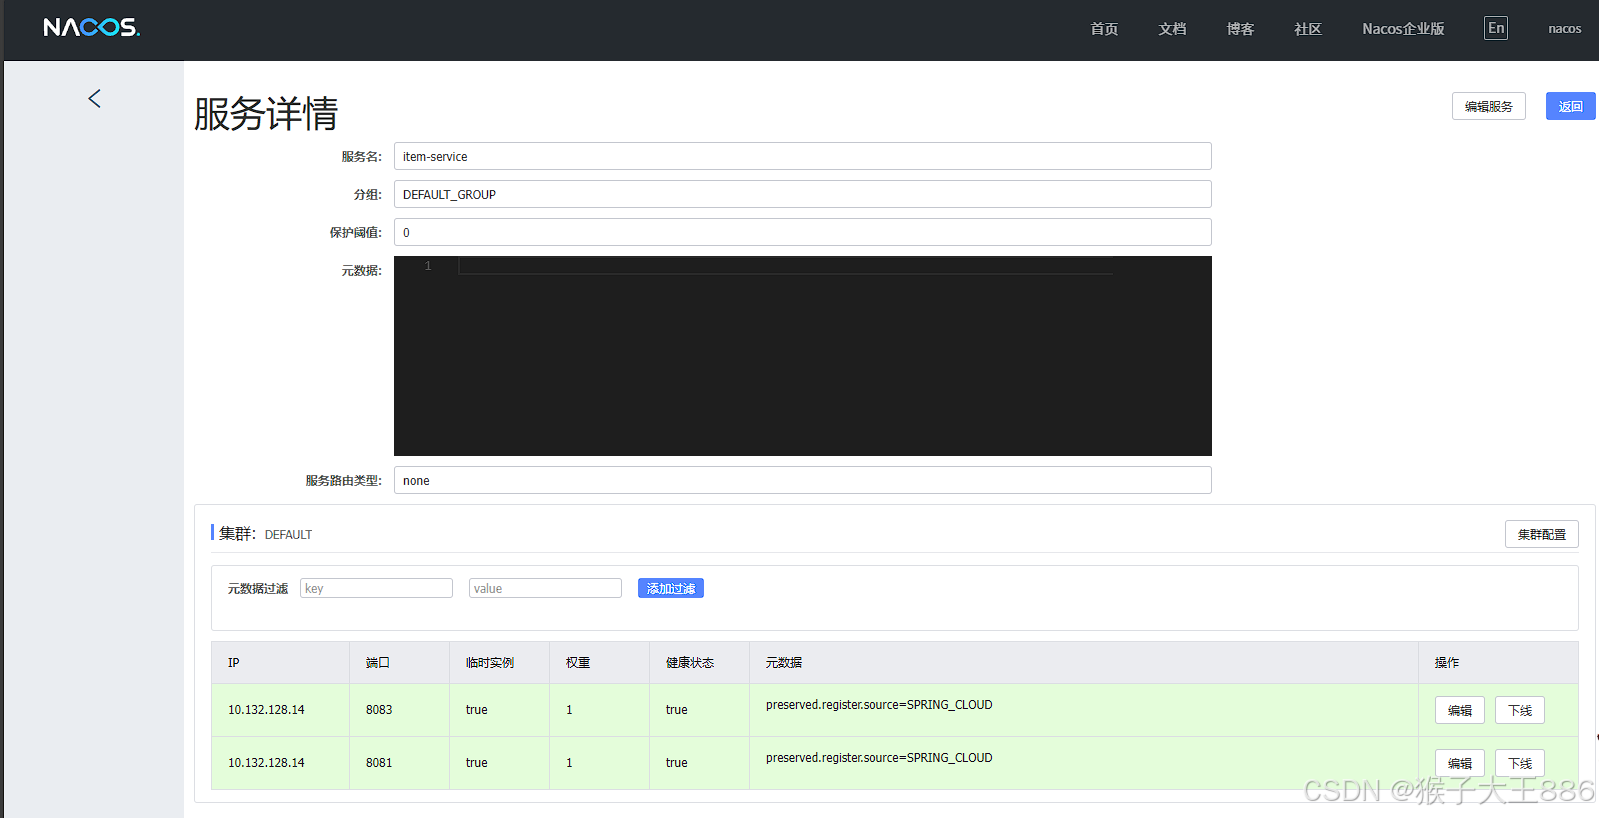Take the port 8083 instance offline
This screenshot has width=1599, height=818.
[1520, 710]
